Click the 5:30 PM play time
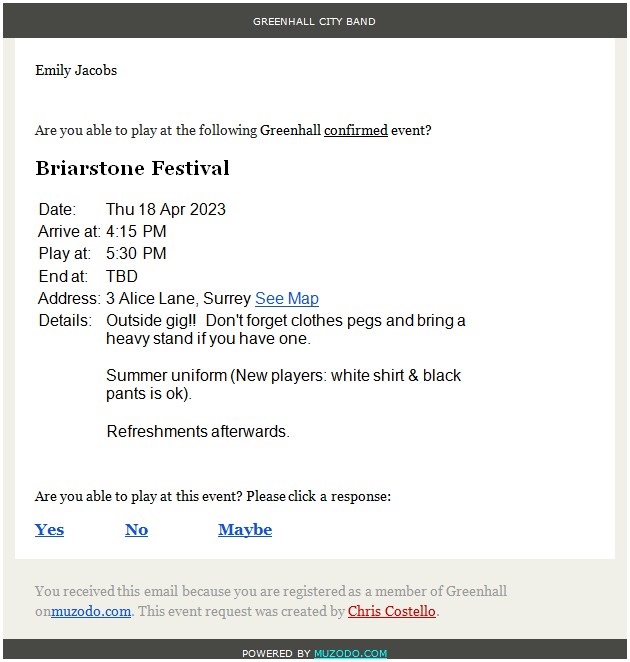The width and height of the screenshot is (630, 662). pyautogui.click(x=136, y=254)
